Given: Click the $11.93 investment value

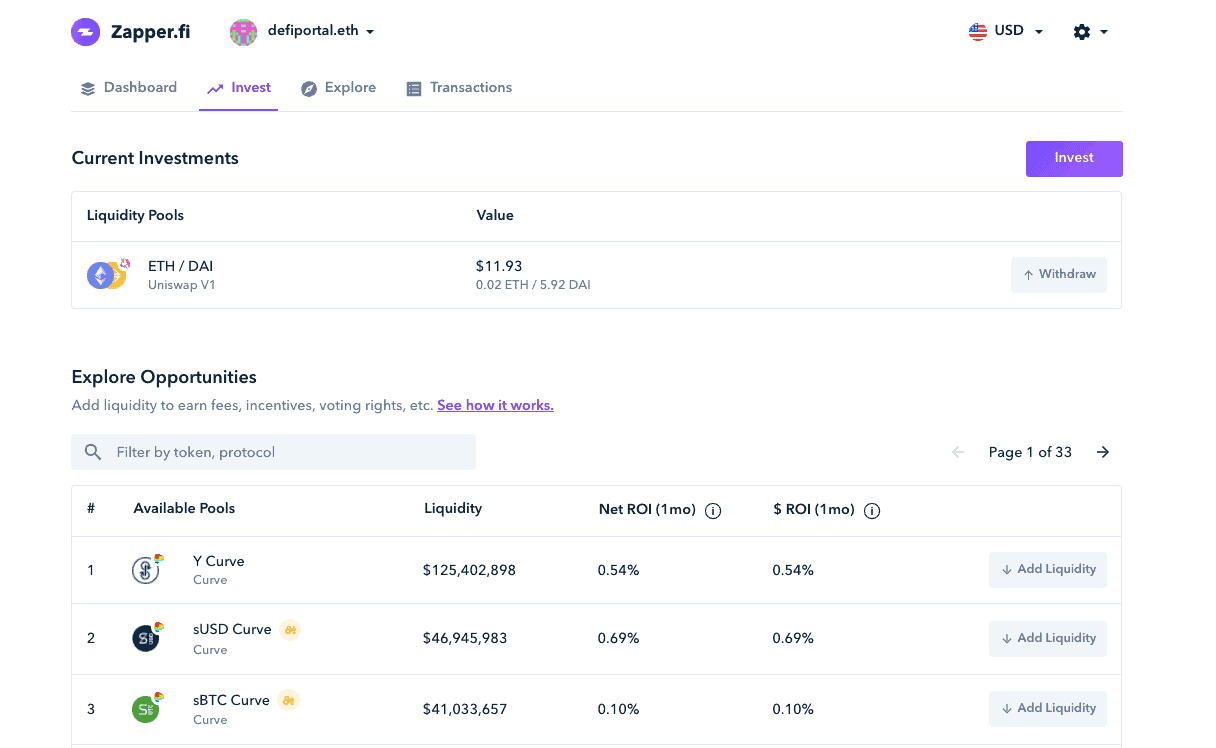Looking at the screenshot, I should (499, 266).
